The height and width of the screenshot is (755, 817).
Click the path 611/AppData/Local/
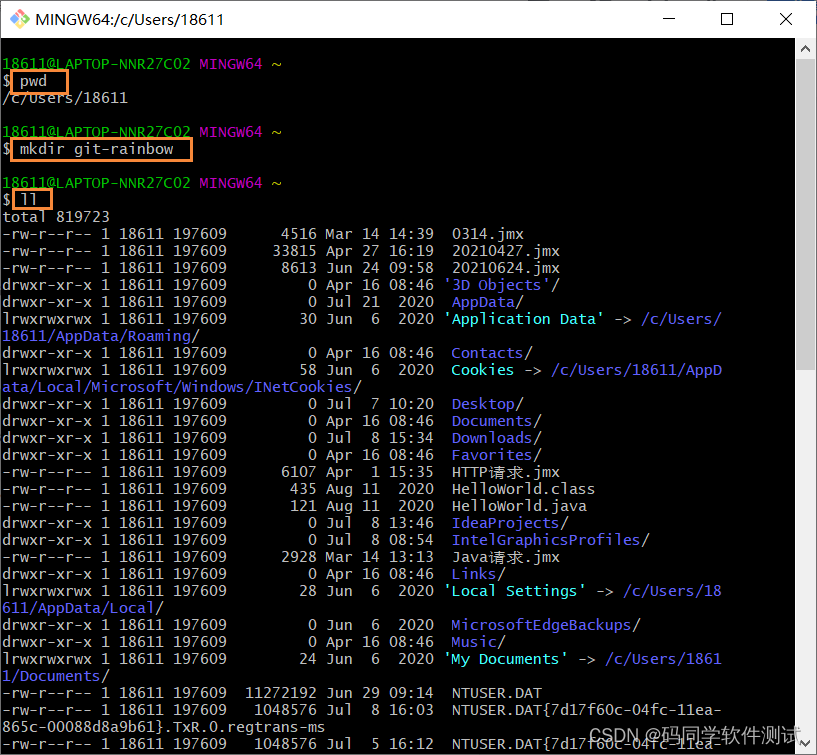point(83,608)
